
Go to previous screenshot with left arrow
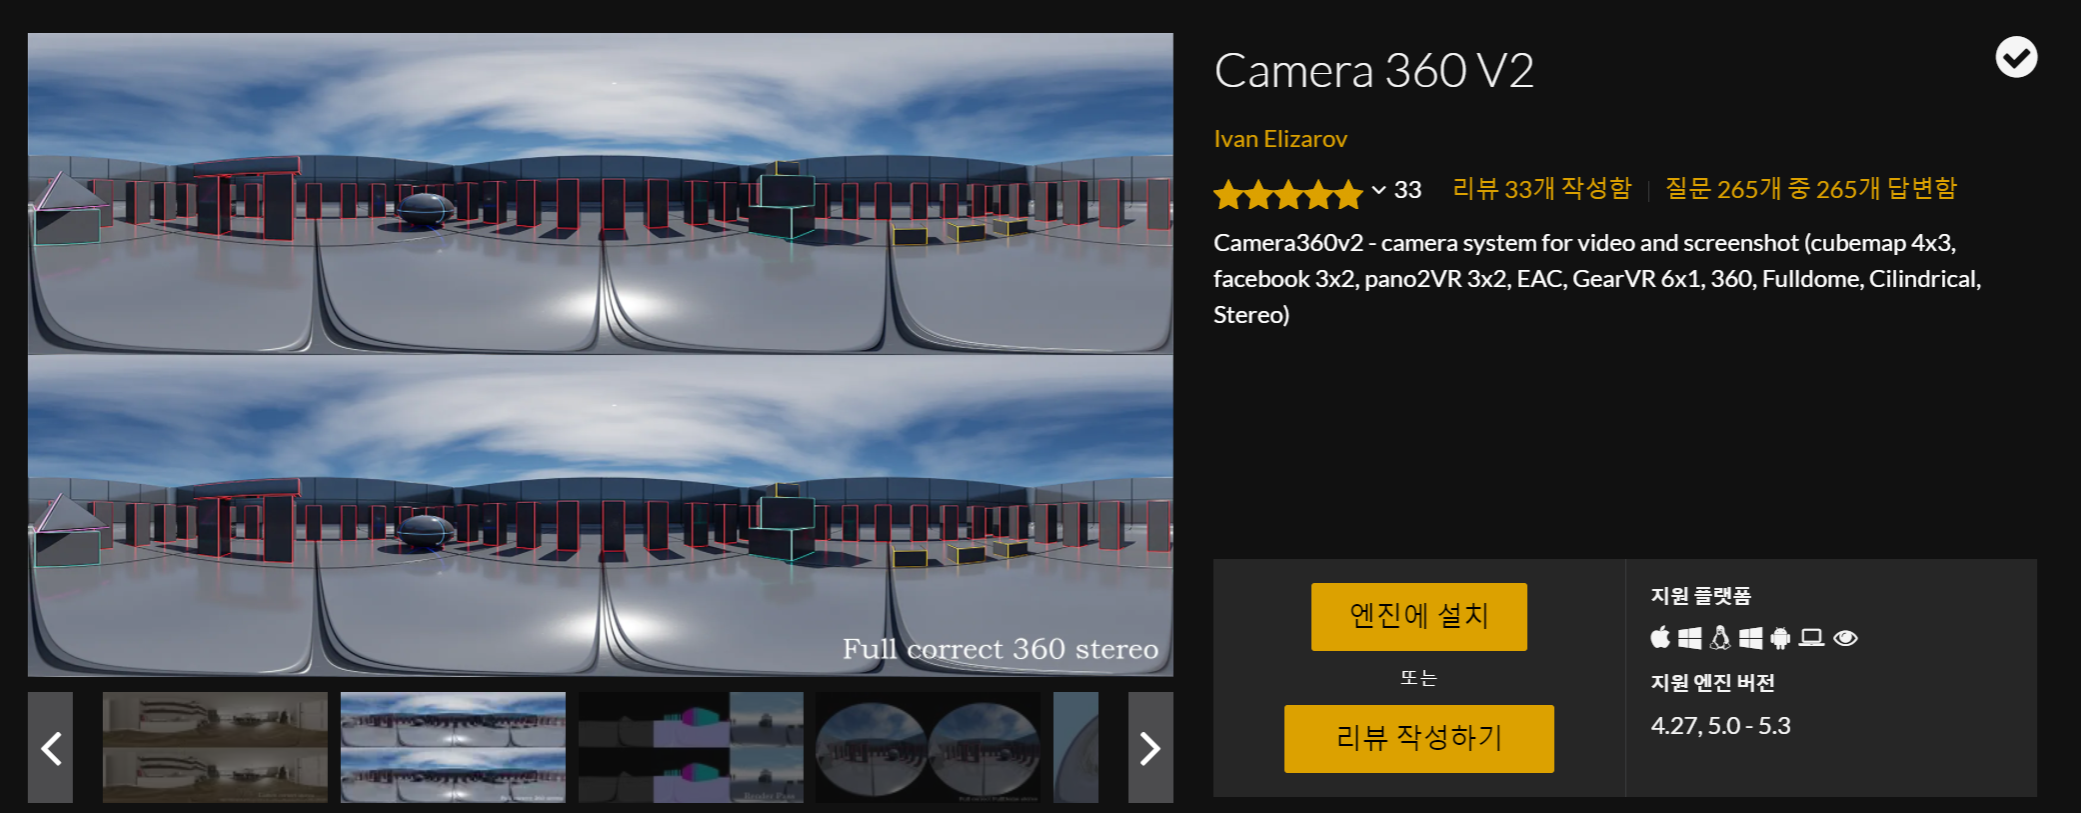[x=50, y=747]
